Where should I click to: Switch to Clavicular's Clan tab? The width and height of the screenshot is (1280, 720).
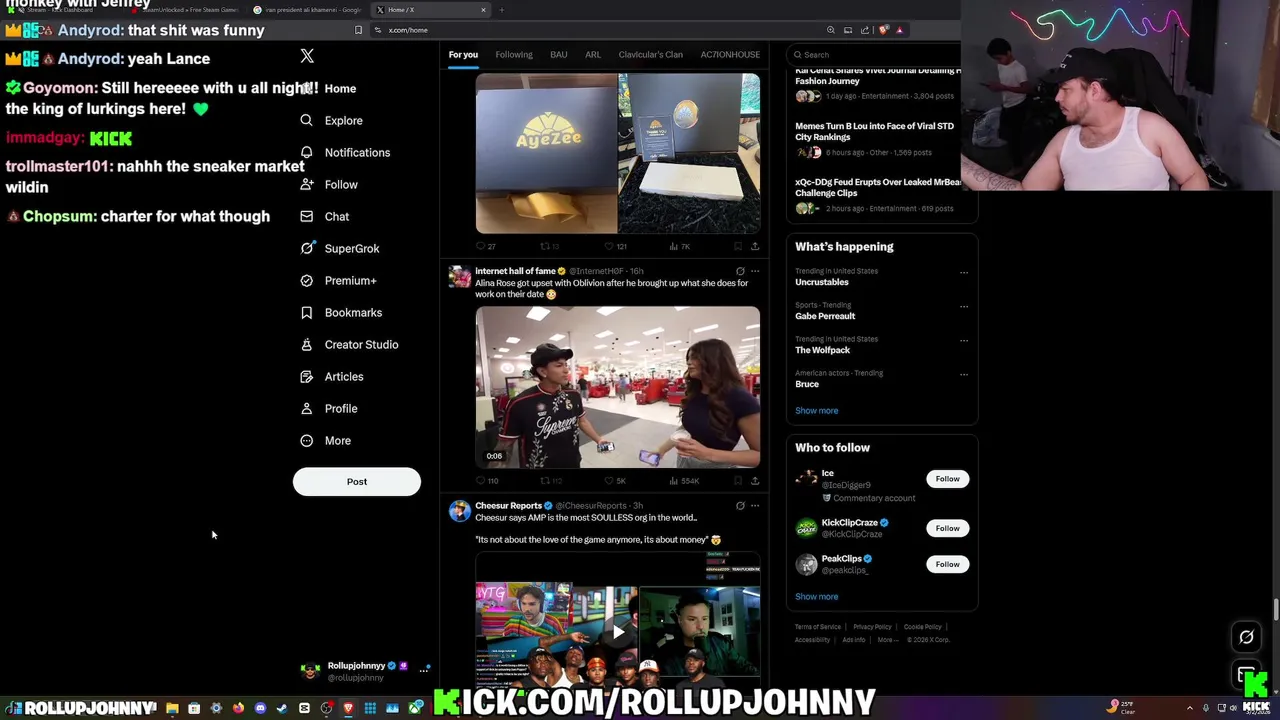650,54
